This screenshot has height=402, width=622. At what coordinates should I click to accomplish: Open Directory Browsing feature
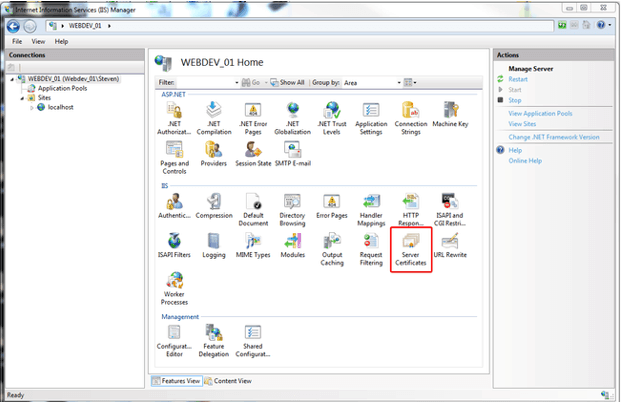292,210
